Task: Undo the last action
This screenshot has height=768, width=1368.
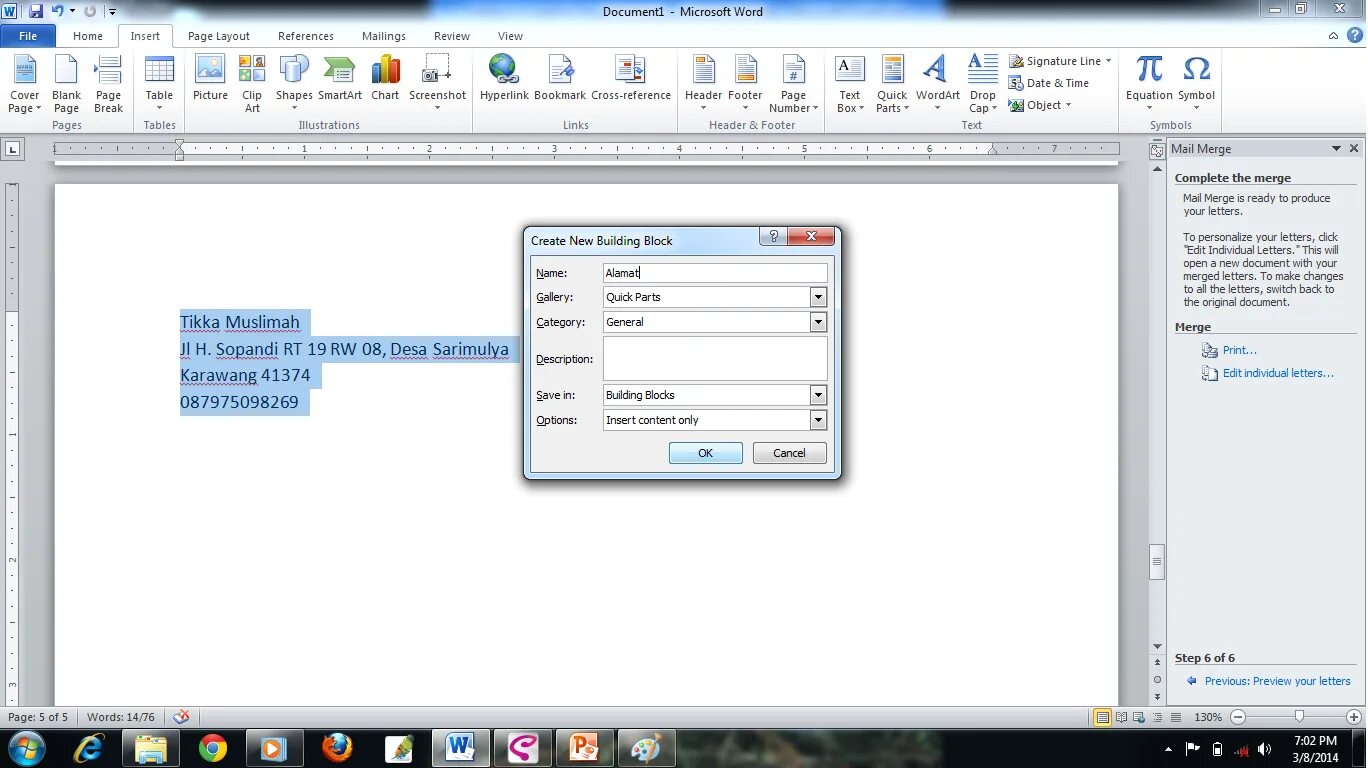Action: click(x=57, y=11)
